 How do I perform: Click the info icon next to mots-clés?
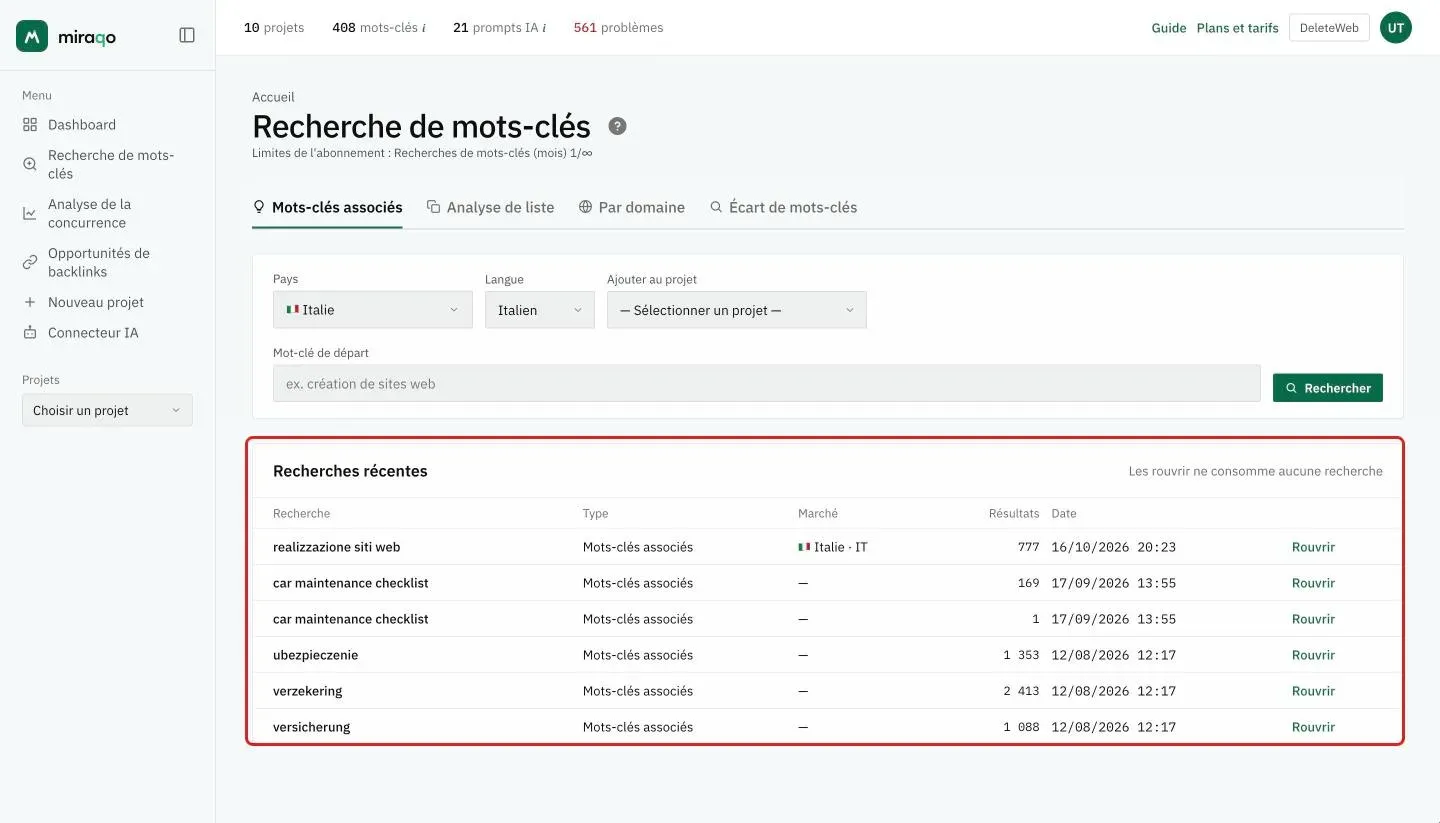[x=423, y=28]
